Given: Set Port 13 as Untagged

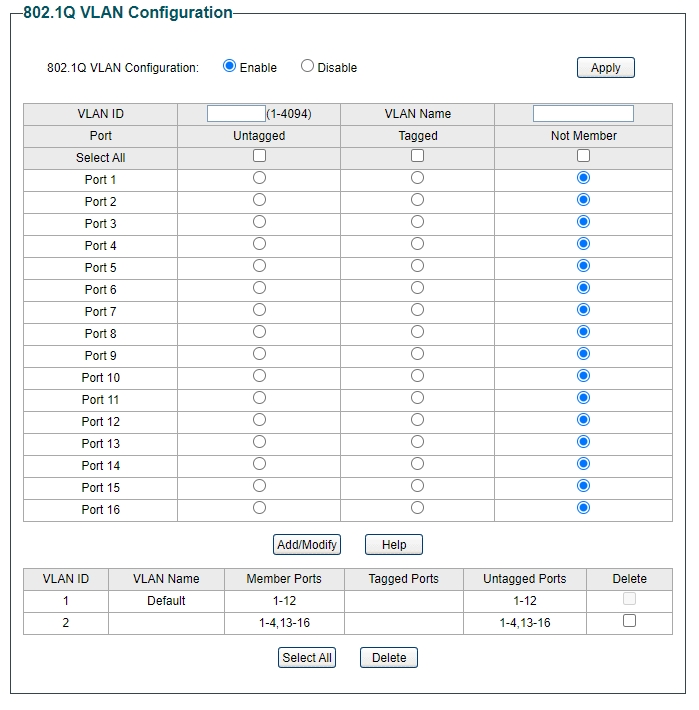Looking at the screenshot, I should tap(259, 442).
